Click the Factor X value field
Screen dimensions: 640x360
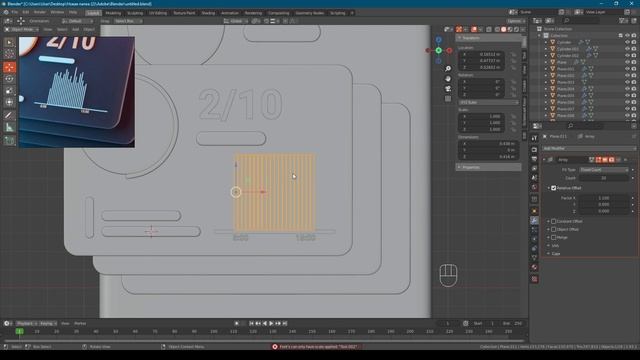tap(604, 198)
